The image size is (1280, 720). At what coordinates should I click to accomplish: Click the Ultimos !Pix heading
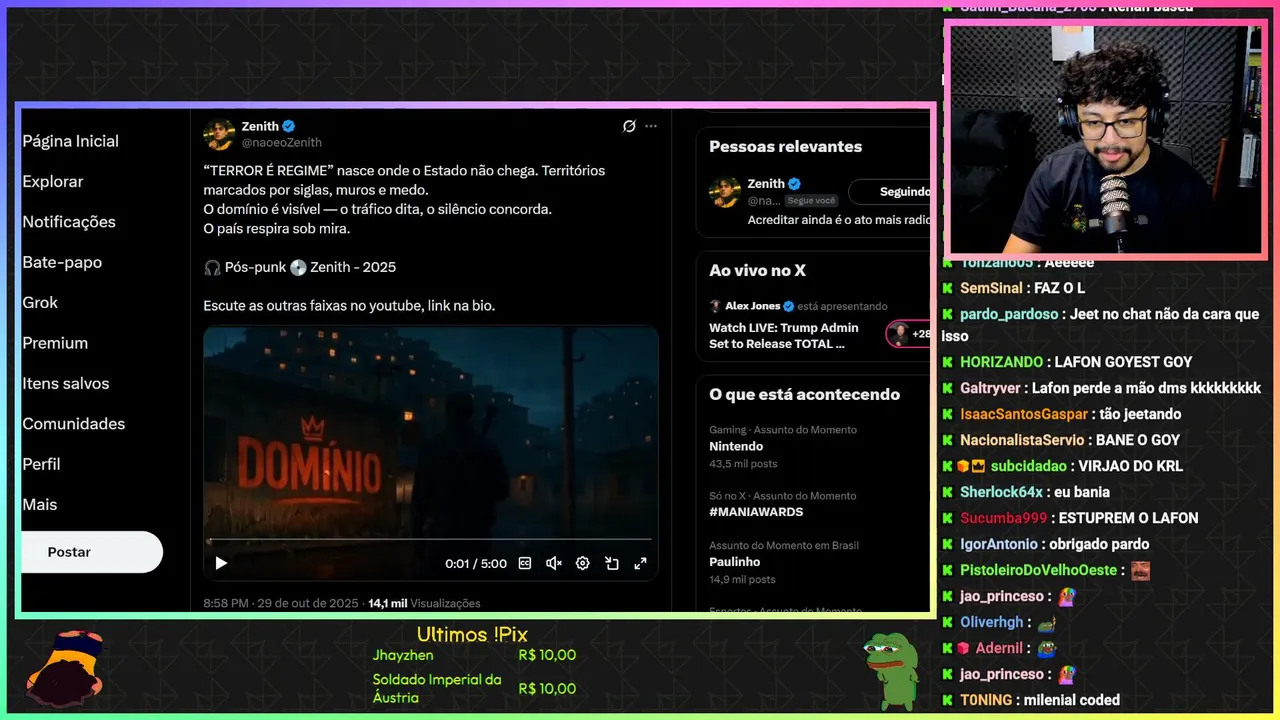(x=472, y=635)
